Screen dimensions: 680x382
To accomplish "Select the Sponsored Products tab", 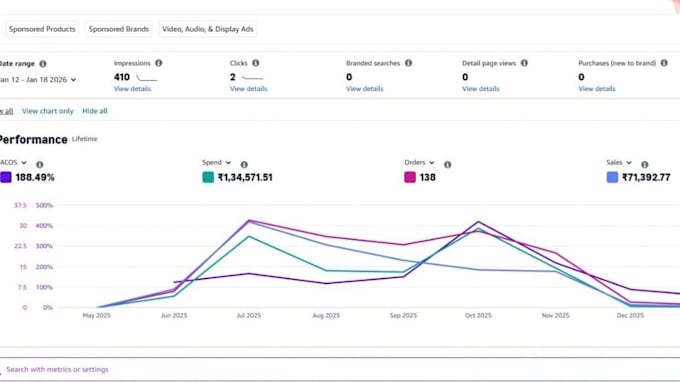I will 42,29.
